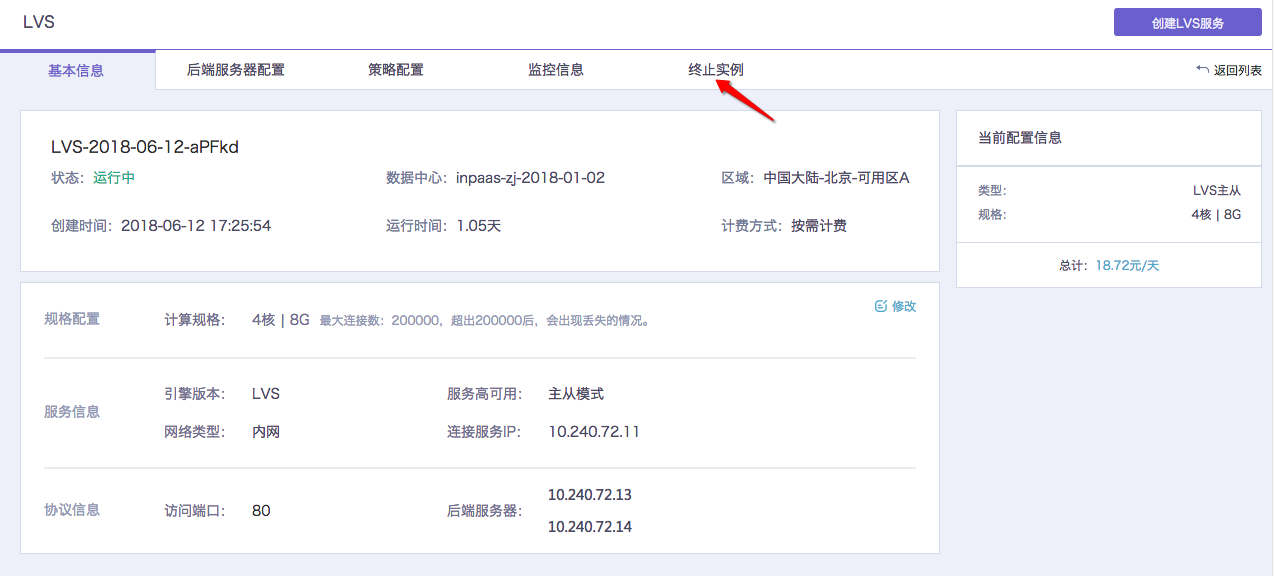Click the connection service IP 10.240.72.11
Image resolution: width=1274 pixels, height=576 pixels.
tap(594, 432)
